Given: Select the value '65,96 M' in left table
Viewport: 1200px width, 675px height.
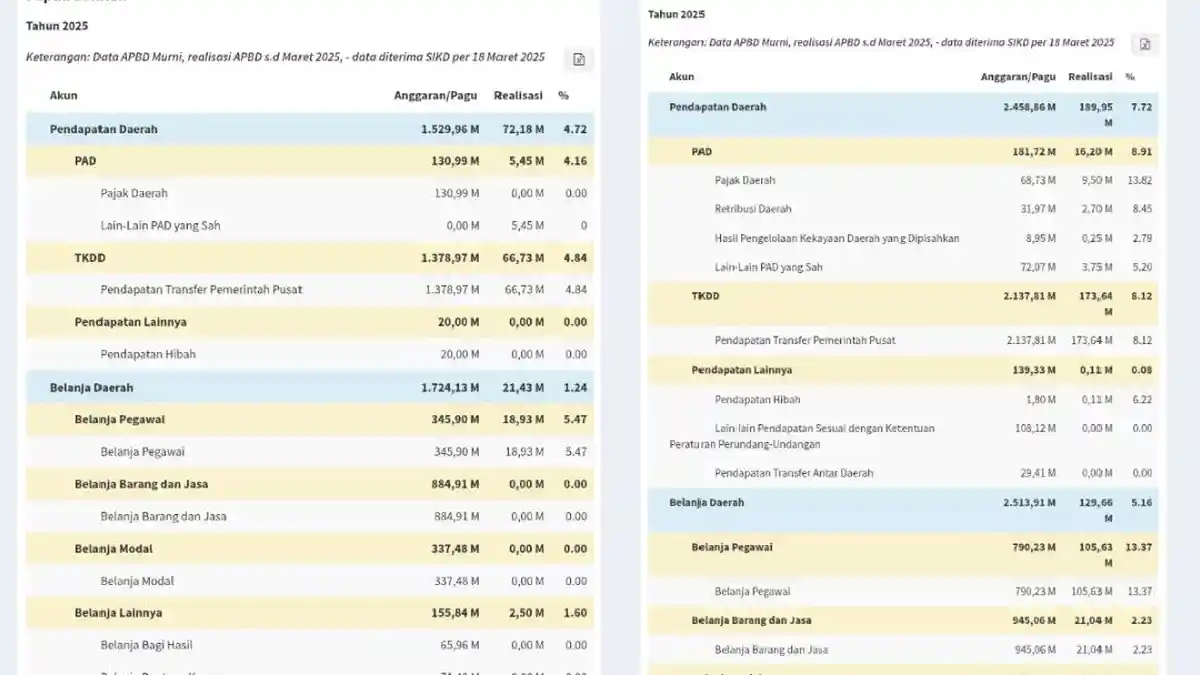Looking at the screenshot, I should 458,645.
